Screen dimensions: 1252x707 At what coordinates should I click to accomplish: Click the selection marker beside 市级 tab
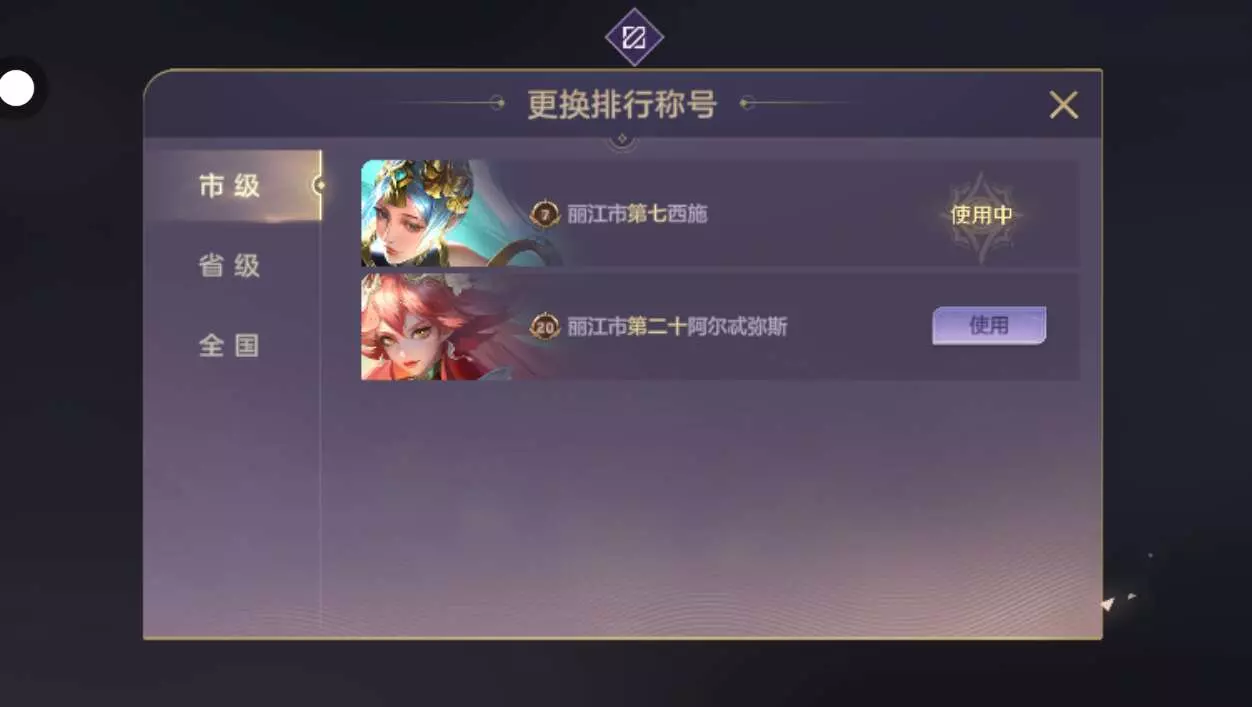click(x=318, y=185)
